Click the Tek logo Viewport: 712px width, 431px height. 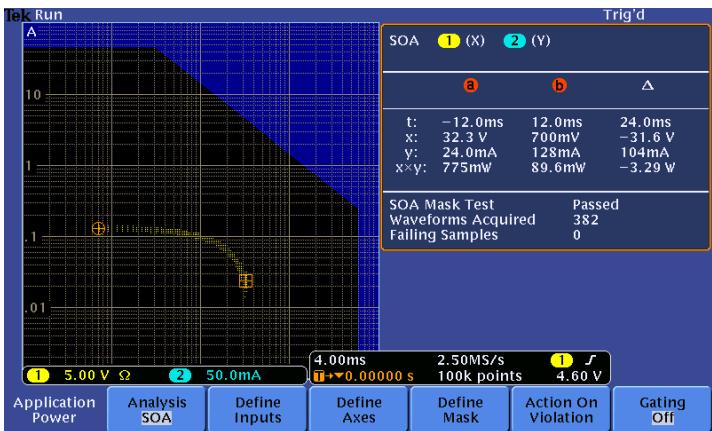coord(17,16)
